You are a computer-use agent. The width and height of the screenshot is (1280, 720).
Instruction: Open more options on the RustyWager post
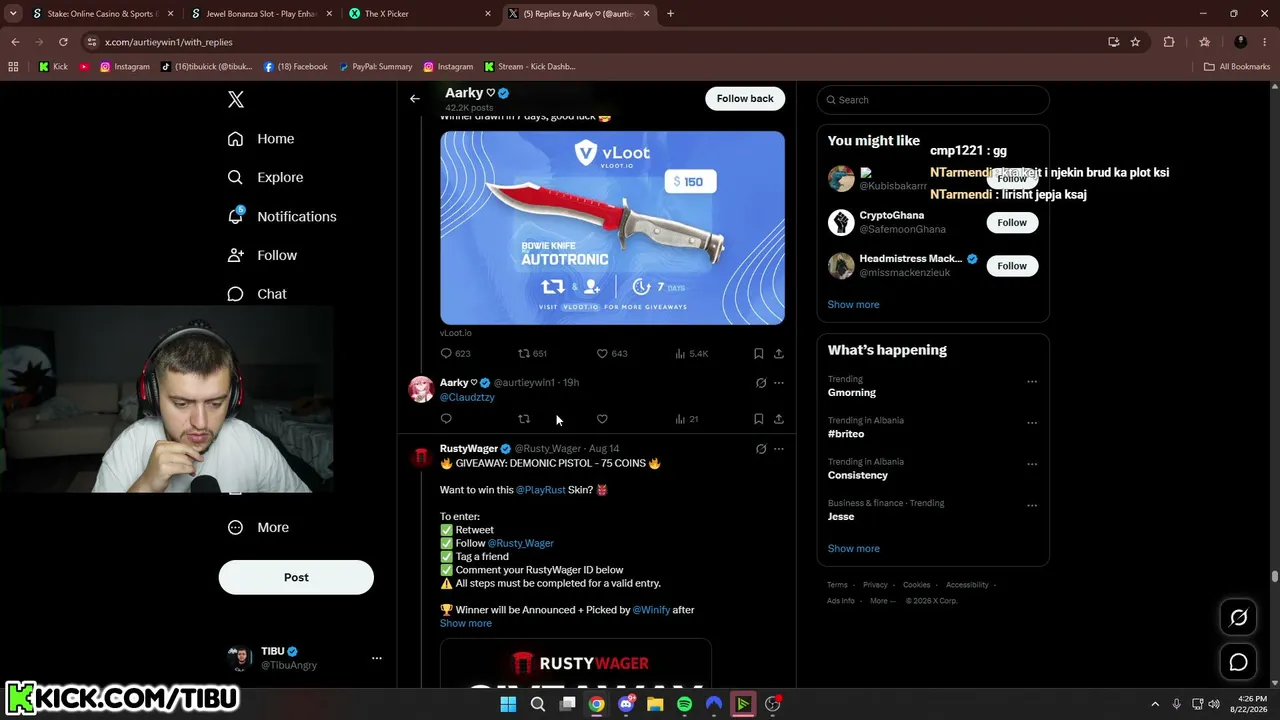[x=779, y=449]
